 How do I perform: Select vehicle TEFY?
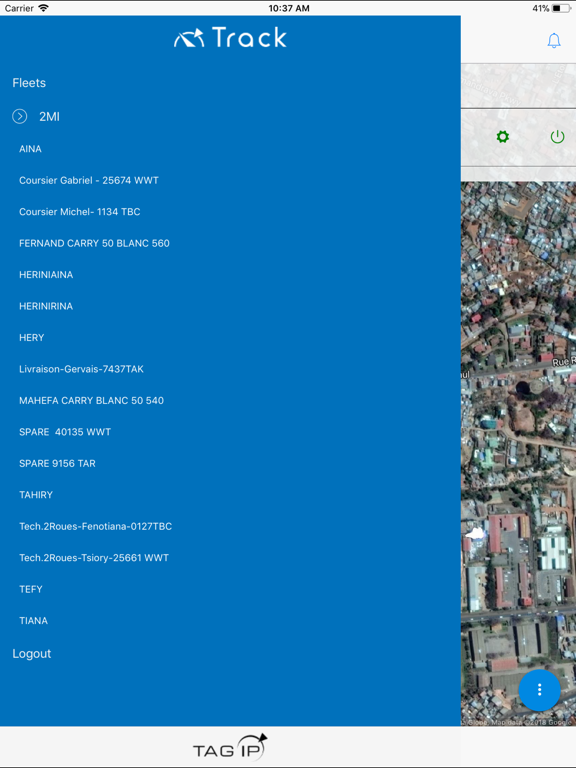(31, 589)
